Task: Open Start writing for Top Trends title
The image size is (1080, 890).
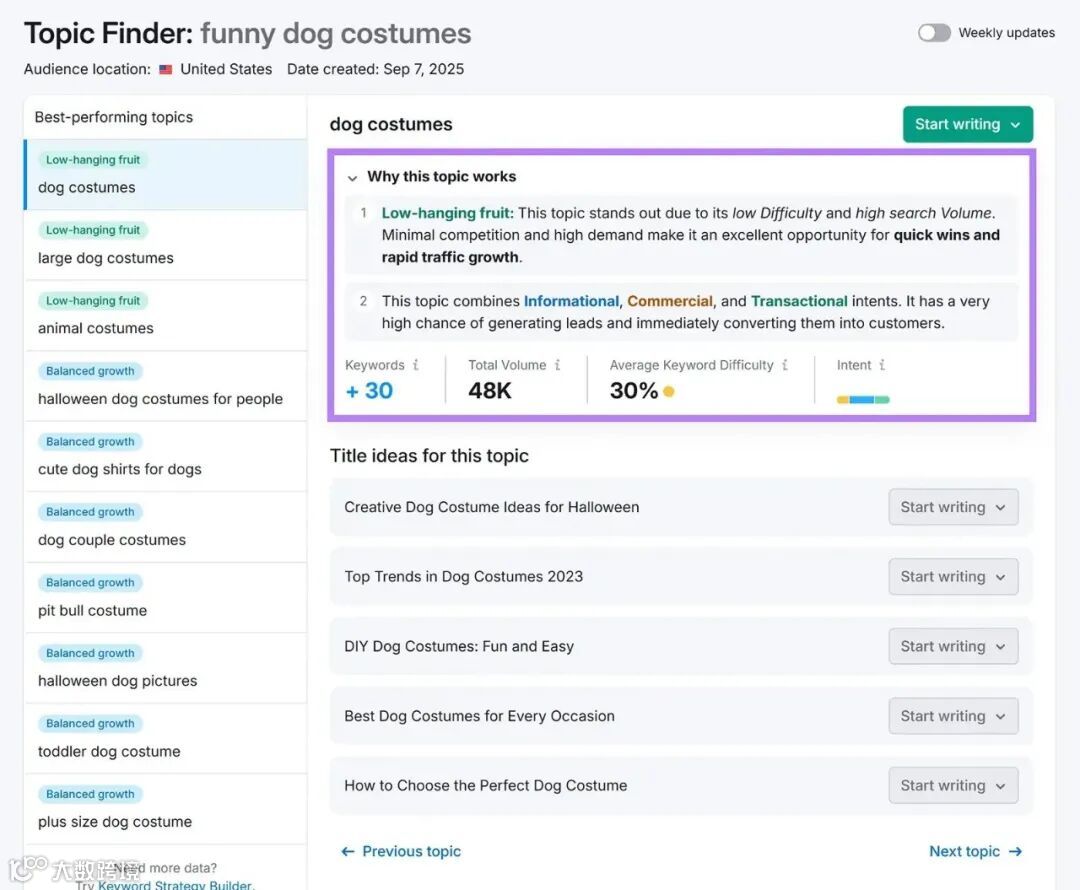Action: (x=953, y=577)
